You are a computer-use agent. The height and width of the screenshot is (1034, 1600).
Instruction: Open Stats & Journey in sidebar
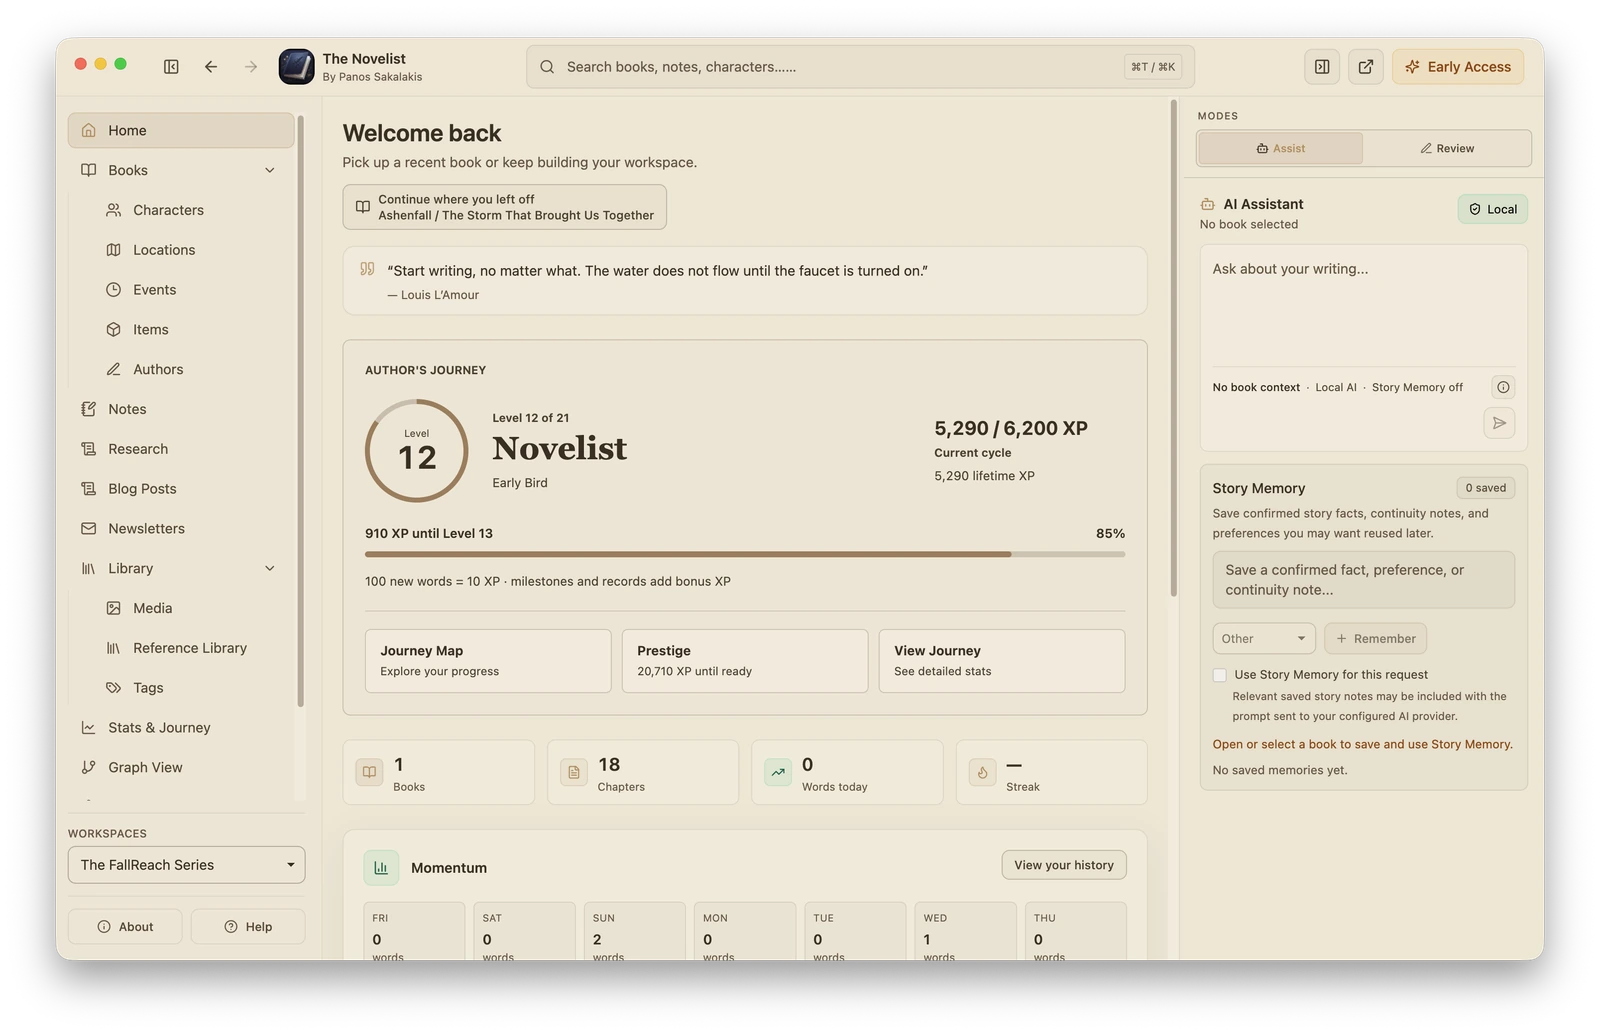coord(181,728)
